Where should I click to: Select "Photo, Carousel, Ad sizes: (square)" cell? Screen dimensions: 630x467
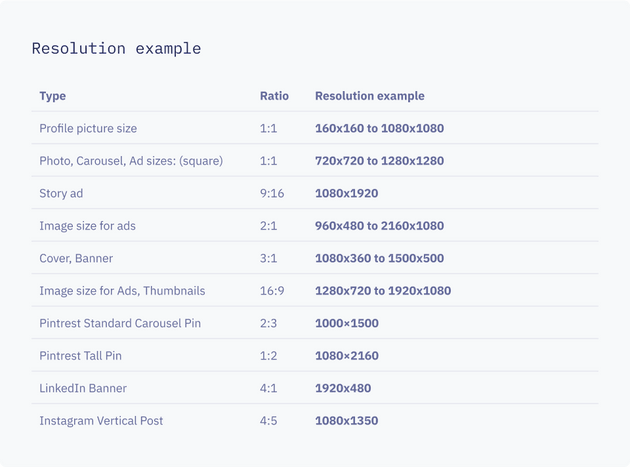click(131, 161)
